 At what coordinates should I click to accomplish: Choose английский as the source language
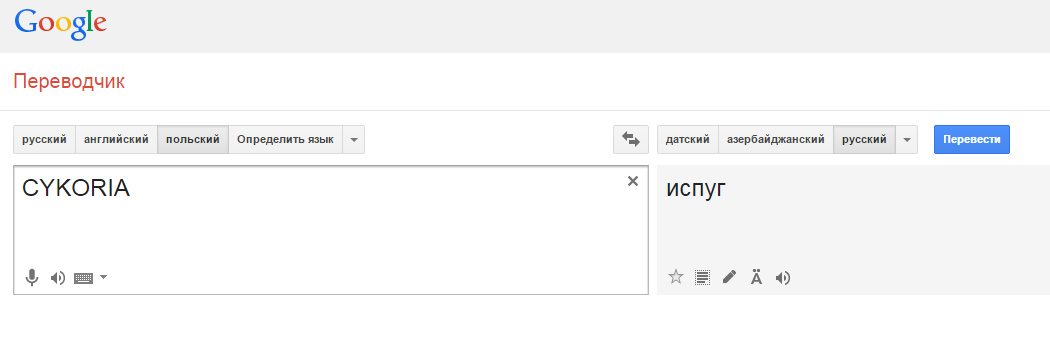click(117, 140)
